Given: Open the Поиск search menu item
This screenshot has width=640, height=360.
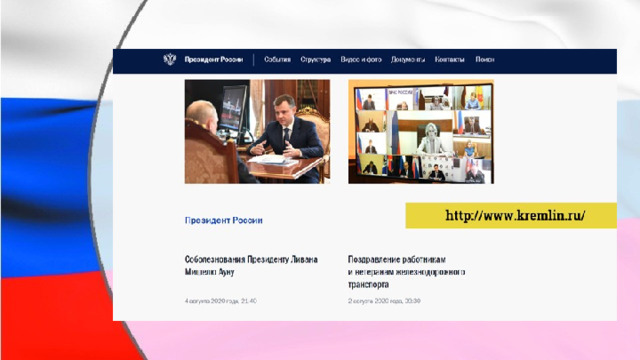Looking at the screenshot, I should [484, 60].
